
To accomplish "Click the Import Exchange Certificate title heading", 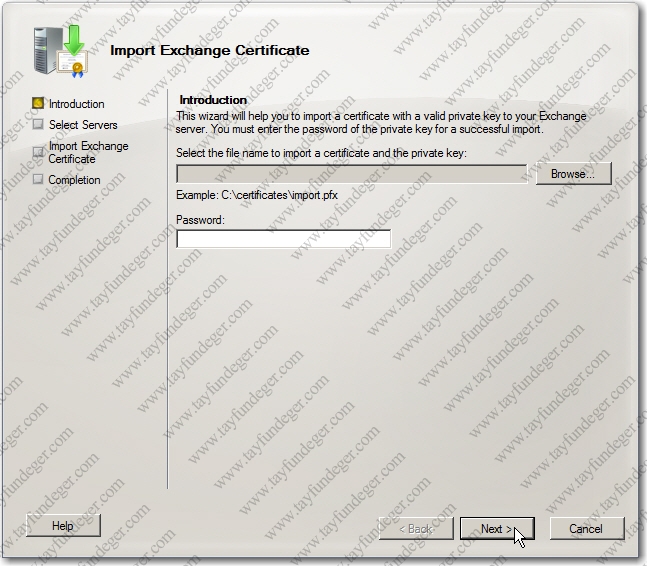I will click(210, 50).
